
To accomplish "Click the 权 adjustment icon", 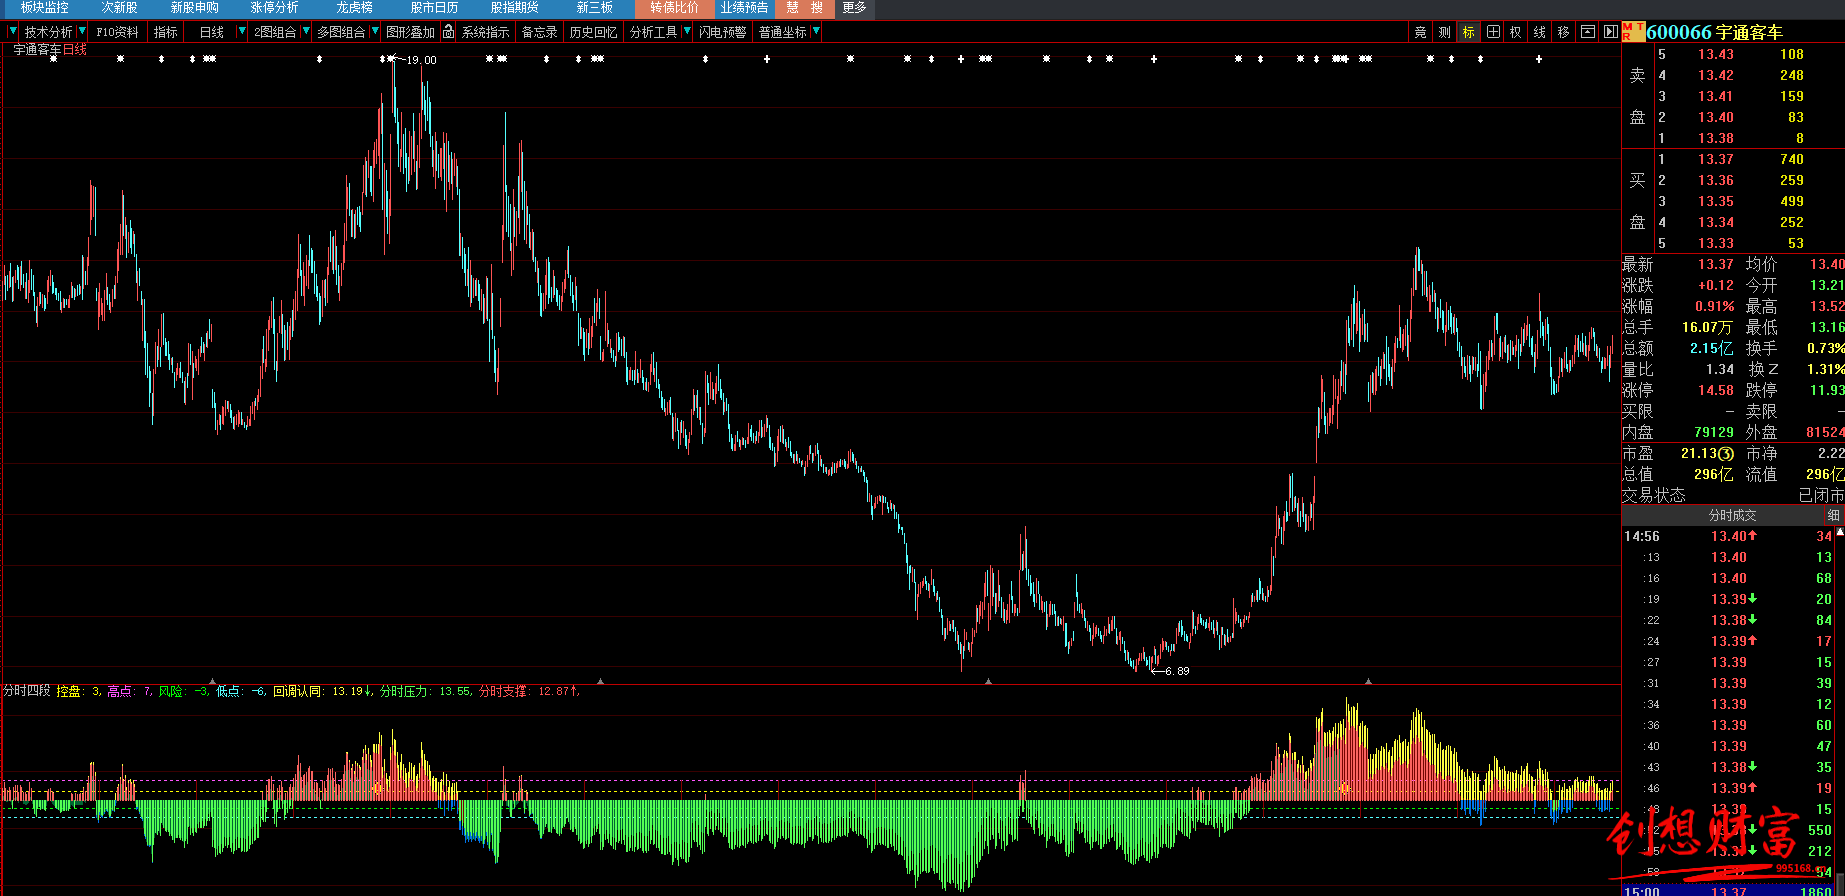I will coord(1516,32).
